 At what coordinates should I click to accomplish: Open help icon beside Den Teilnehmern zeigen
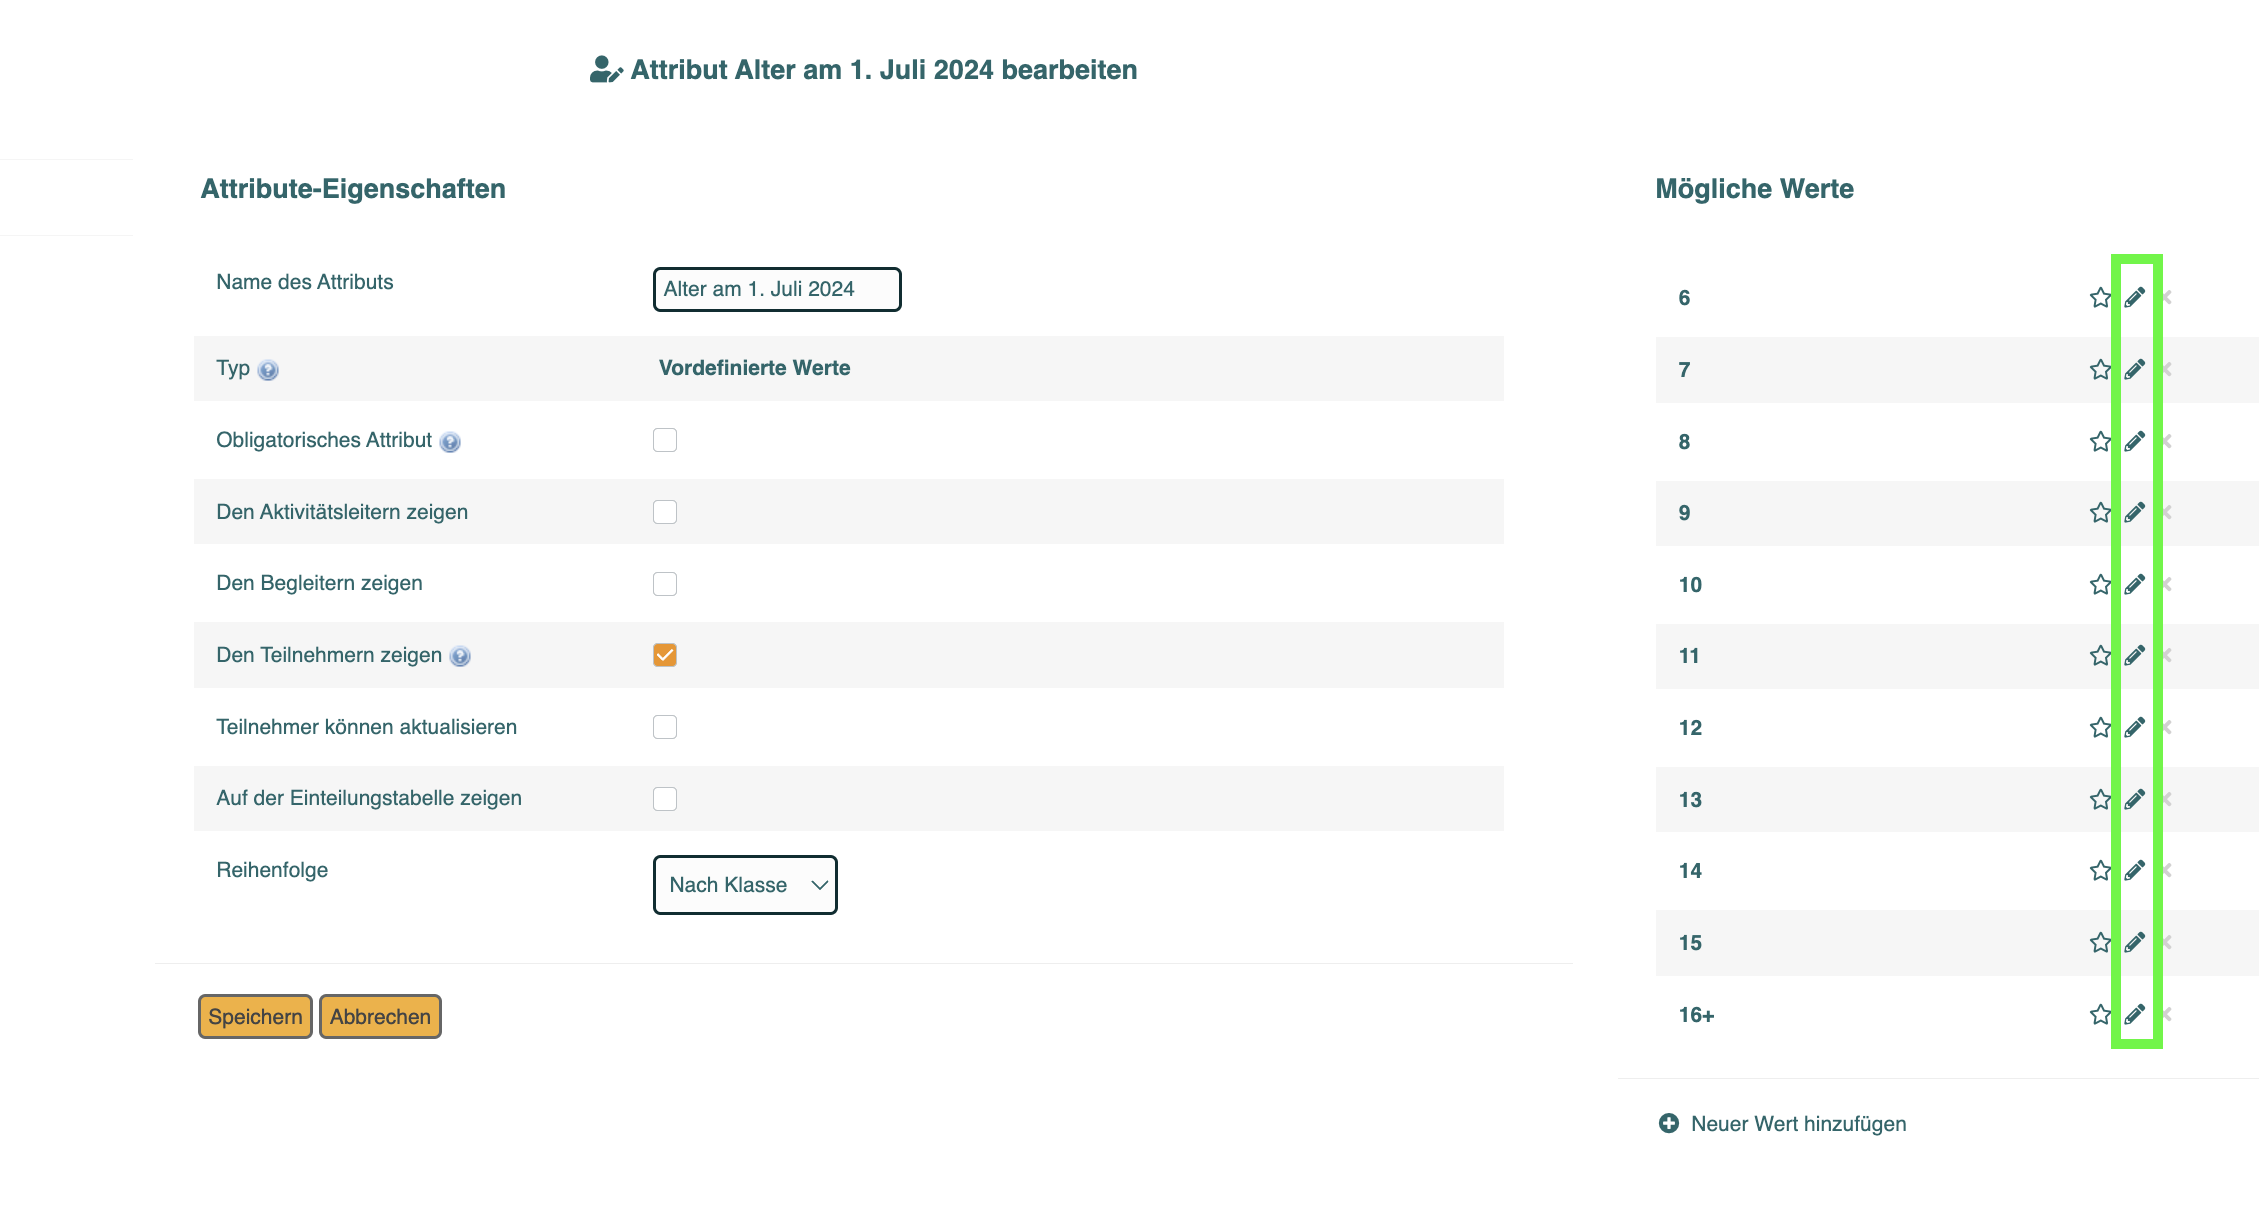tap(460, 656)
